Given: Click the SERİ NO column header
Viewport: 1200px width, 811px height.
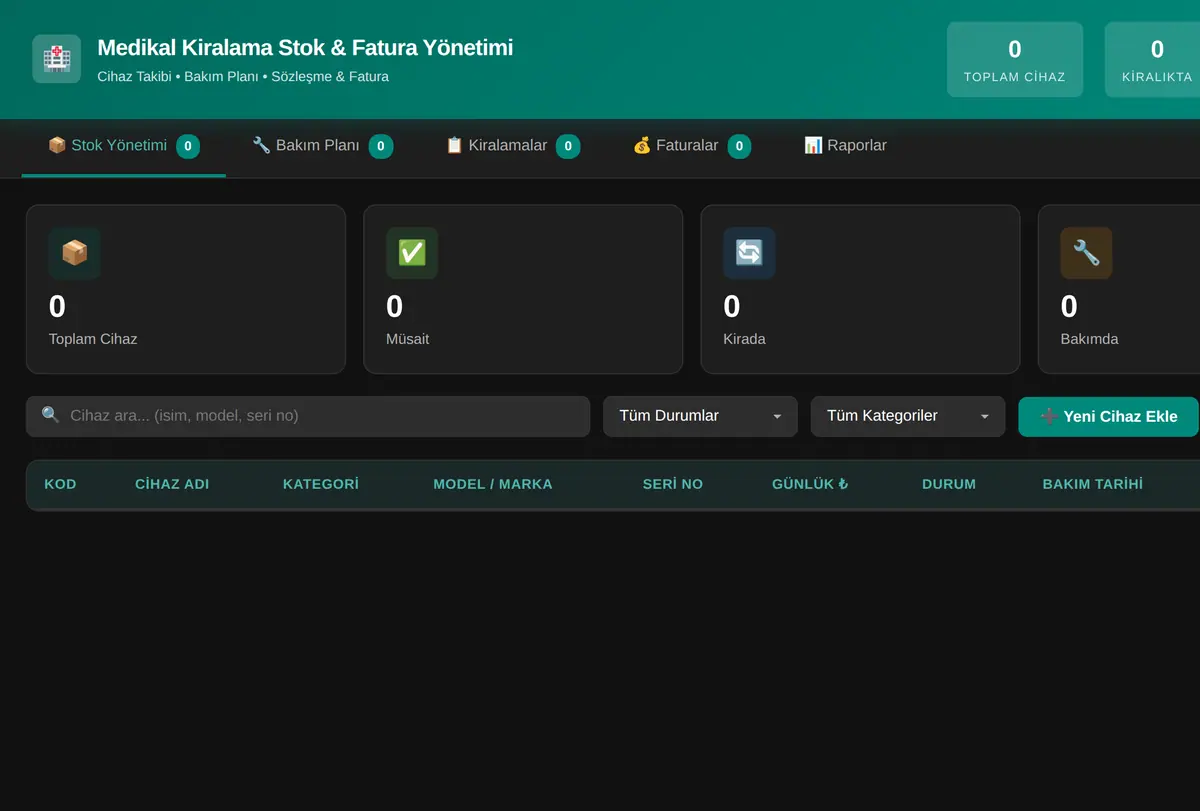Looking at the screenshot, I should click(x=673, y=484).
